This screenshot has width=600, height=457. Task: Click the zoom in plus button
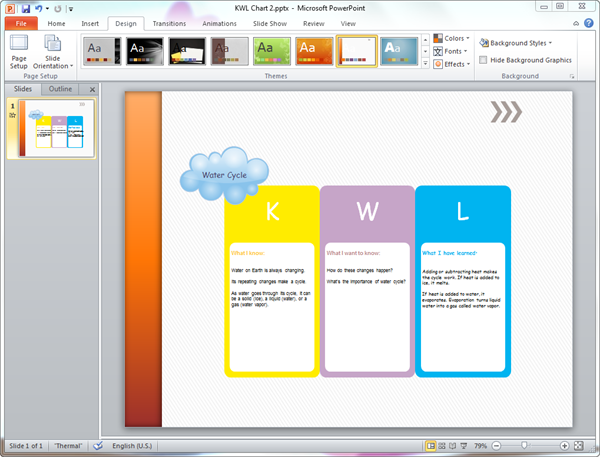[x=565, y=445]
